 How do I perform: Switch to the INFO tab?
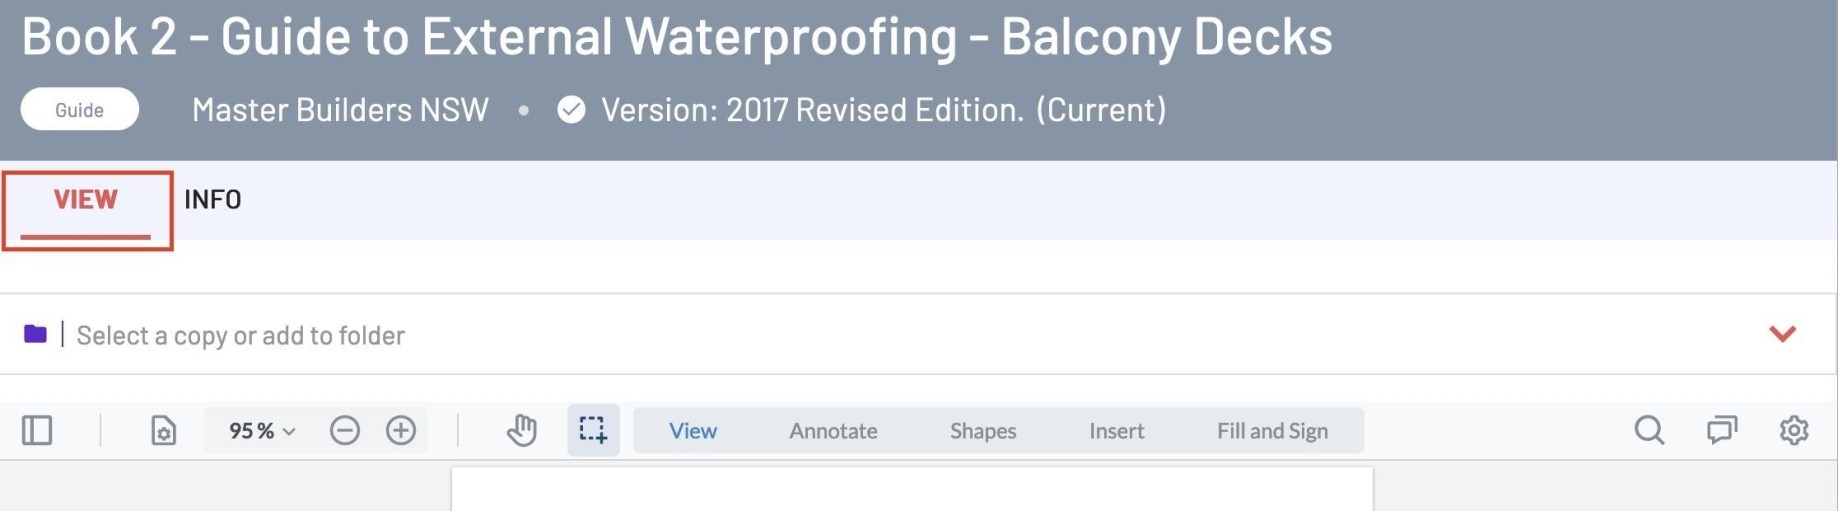pos(213,200)
